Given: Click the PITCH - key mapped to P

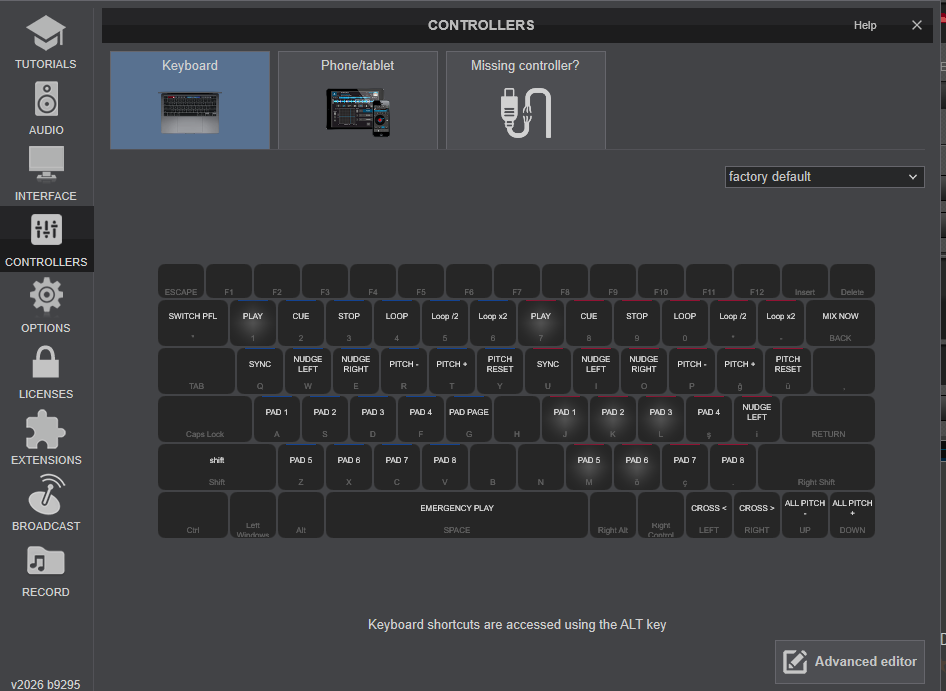Looking at the screenshot, I should 691,371.
